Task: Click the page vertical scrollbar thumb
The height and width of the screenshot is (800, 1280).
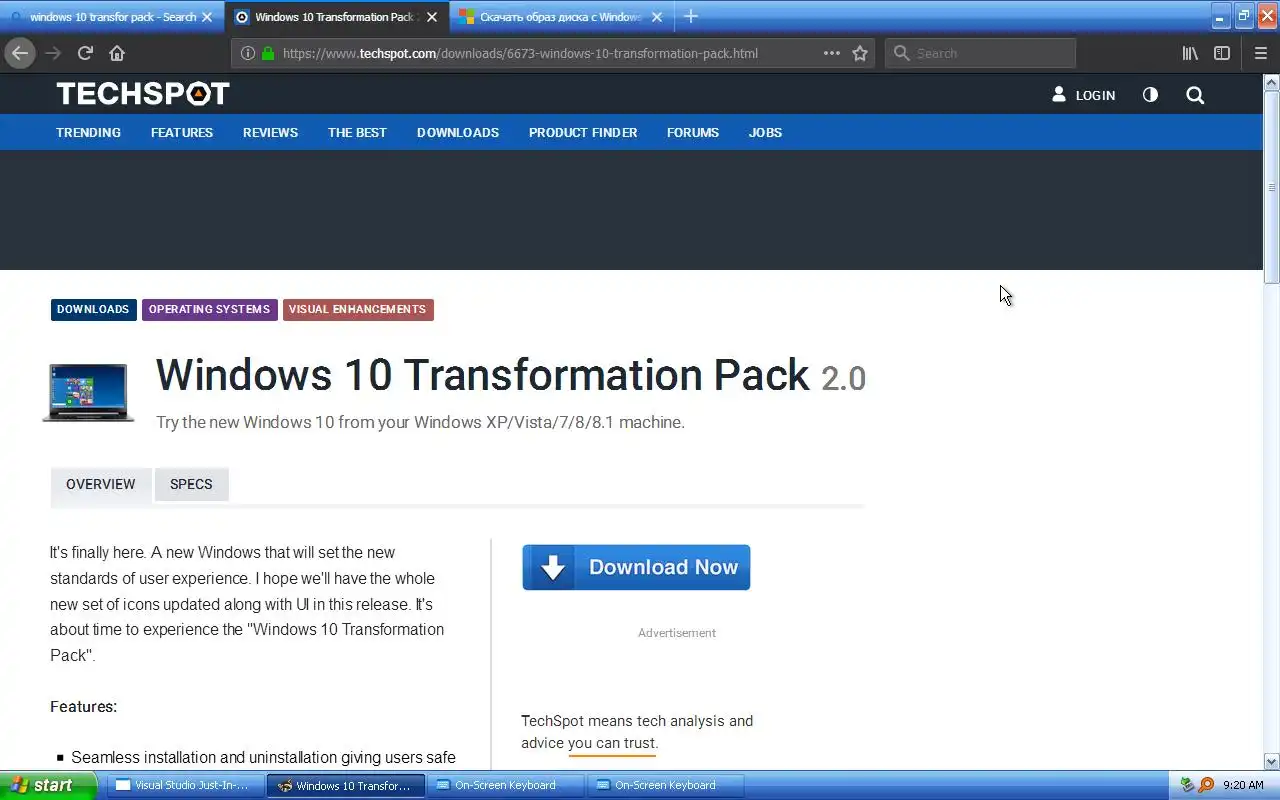Action: click(x=1272, y=187)
